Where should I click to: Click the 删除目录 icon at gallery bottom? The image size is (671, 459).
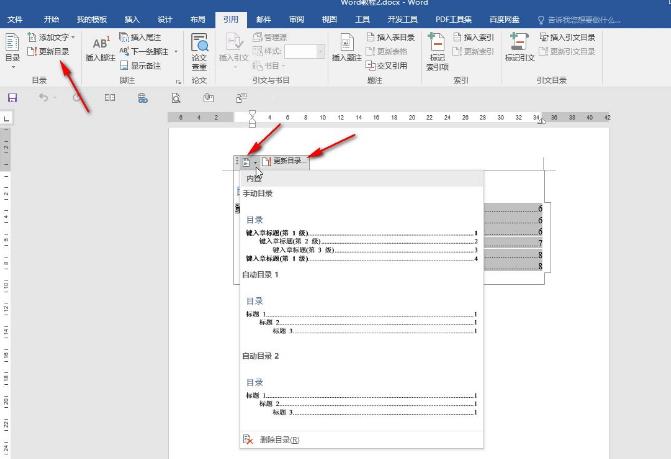(248, 439)
